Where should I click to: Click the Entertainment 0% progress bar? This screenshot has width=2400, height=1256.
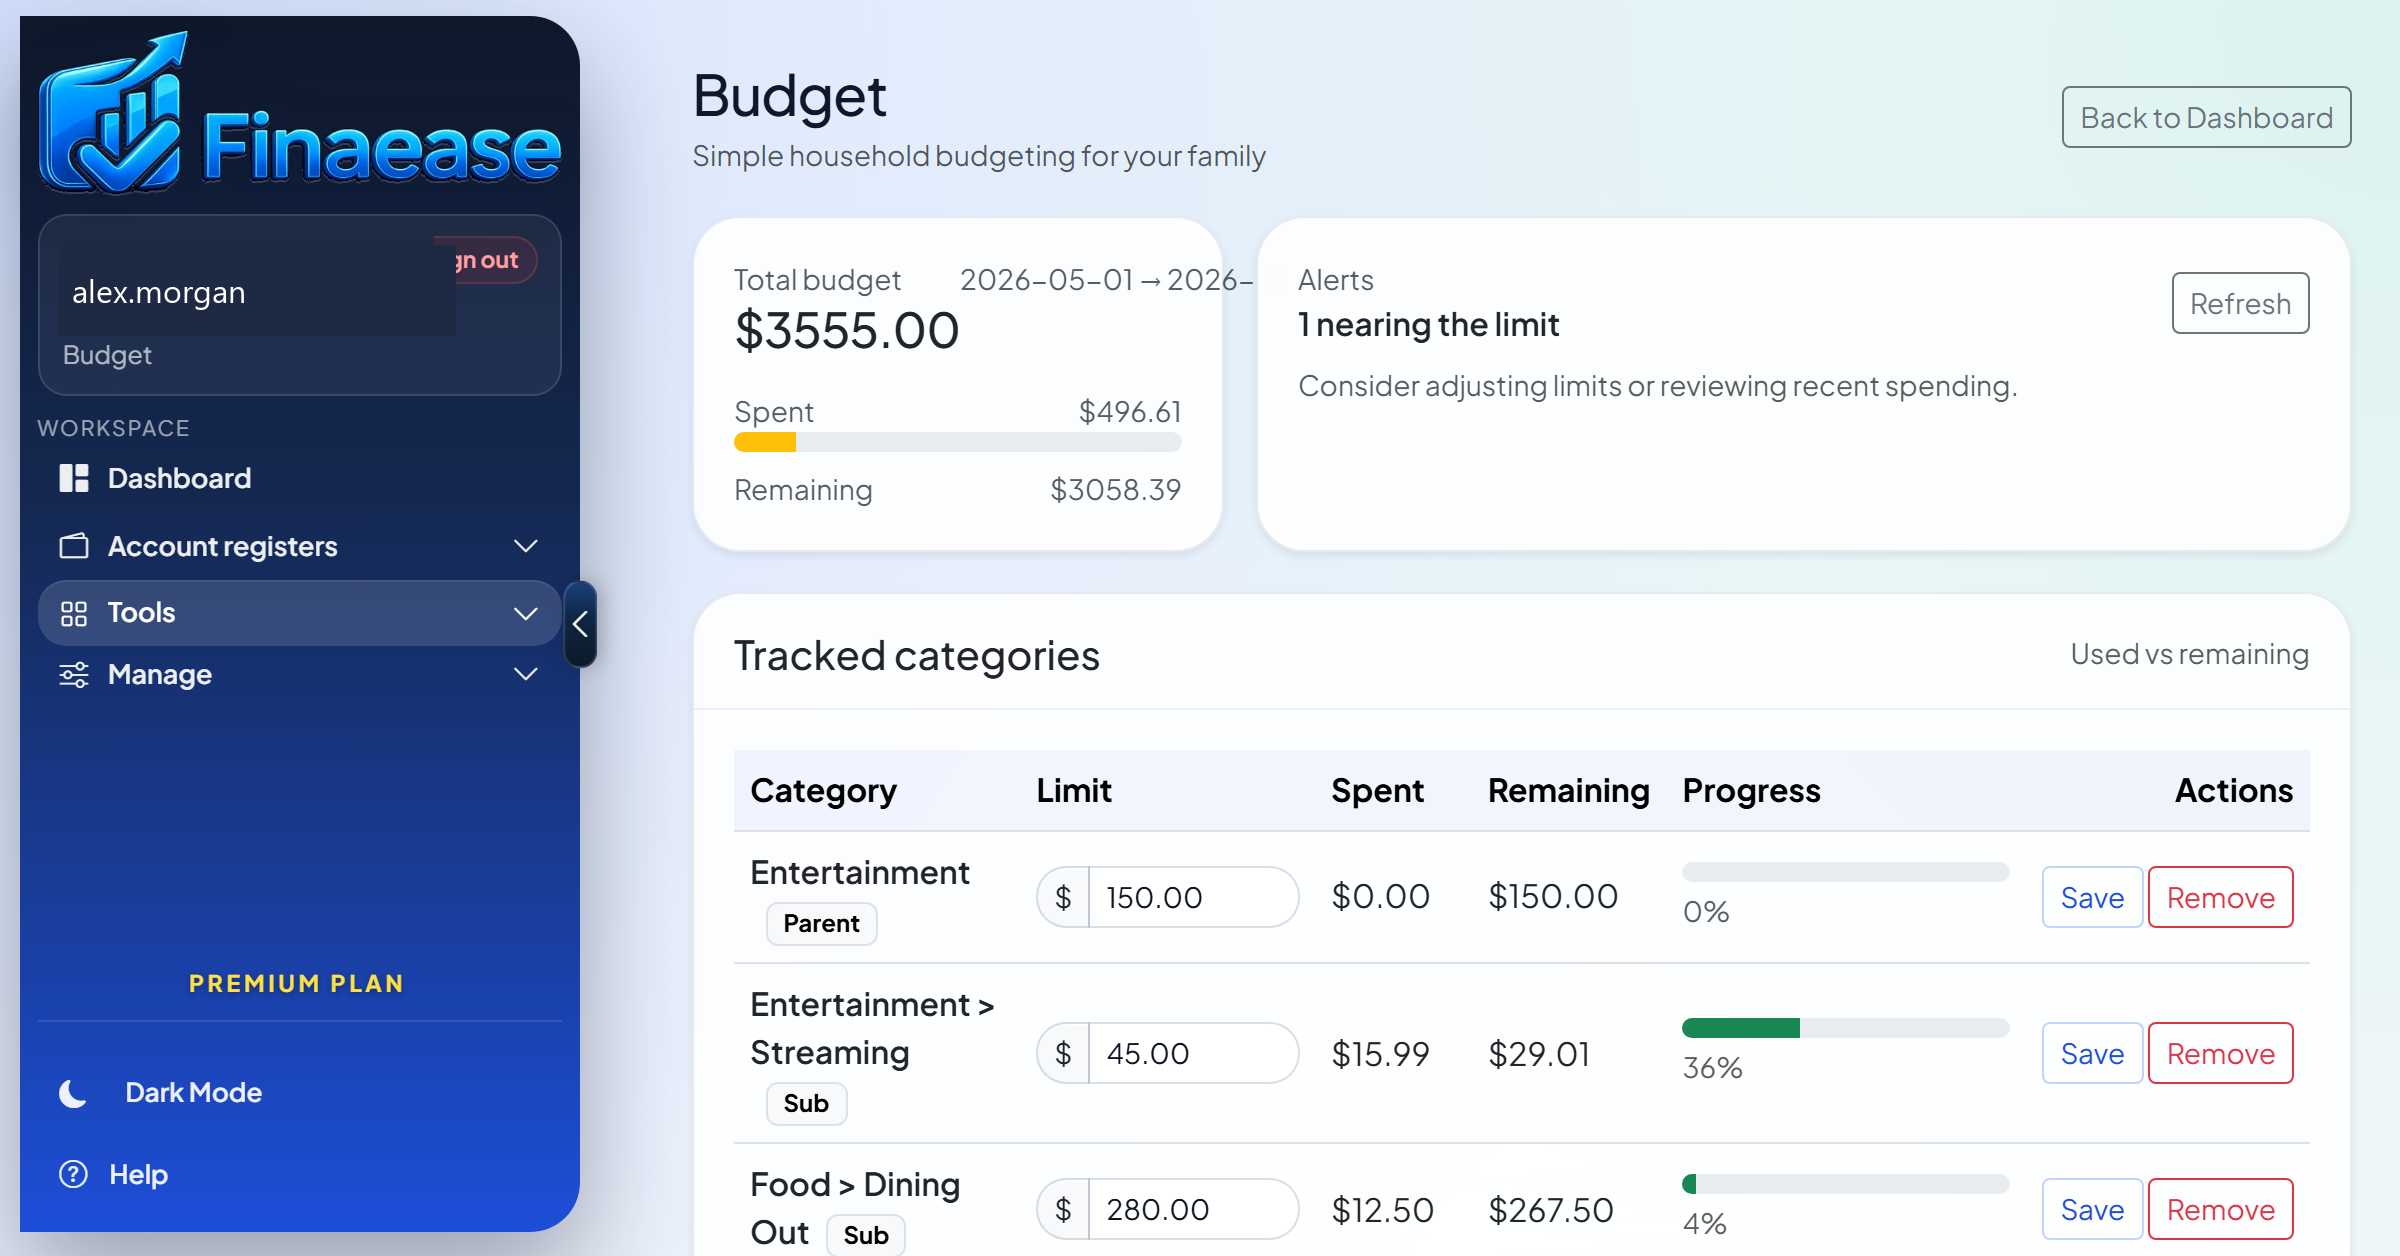(x=1845, y=872)
